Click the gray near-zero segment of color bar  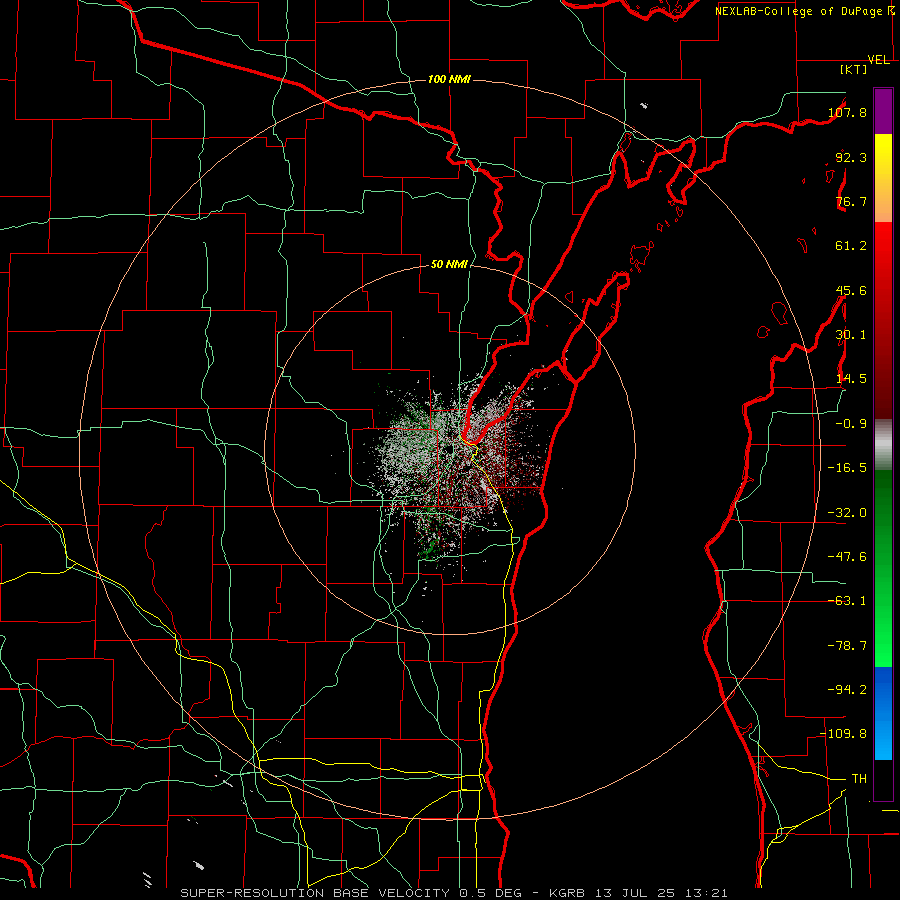pos(883,445)
